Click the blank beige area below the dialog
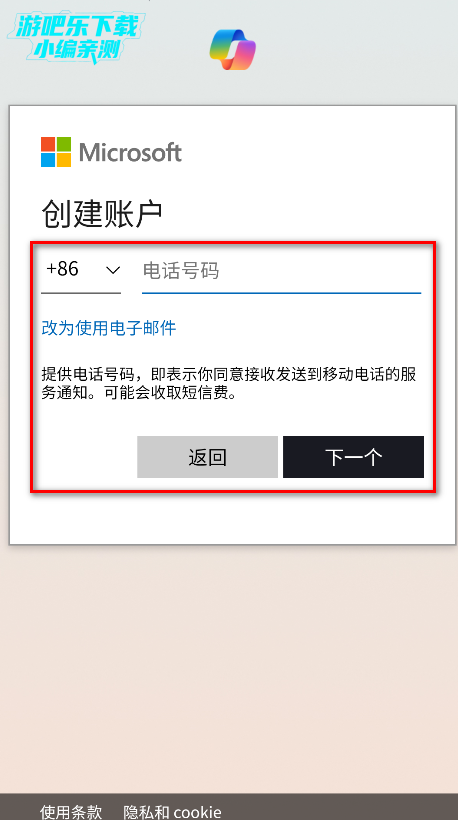 tap(229, 669)
